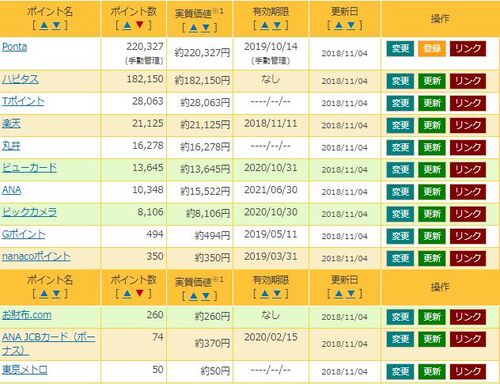Image resolution: width=500 pixels, height=384 pixels.
Task: Sort 有効期限 ascending in lower header
Action: click(x=265, y=293)
